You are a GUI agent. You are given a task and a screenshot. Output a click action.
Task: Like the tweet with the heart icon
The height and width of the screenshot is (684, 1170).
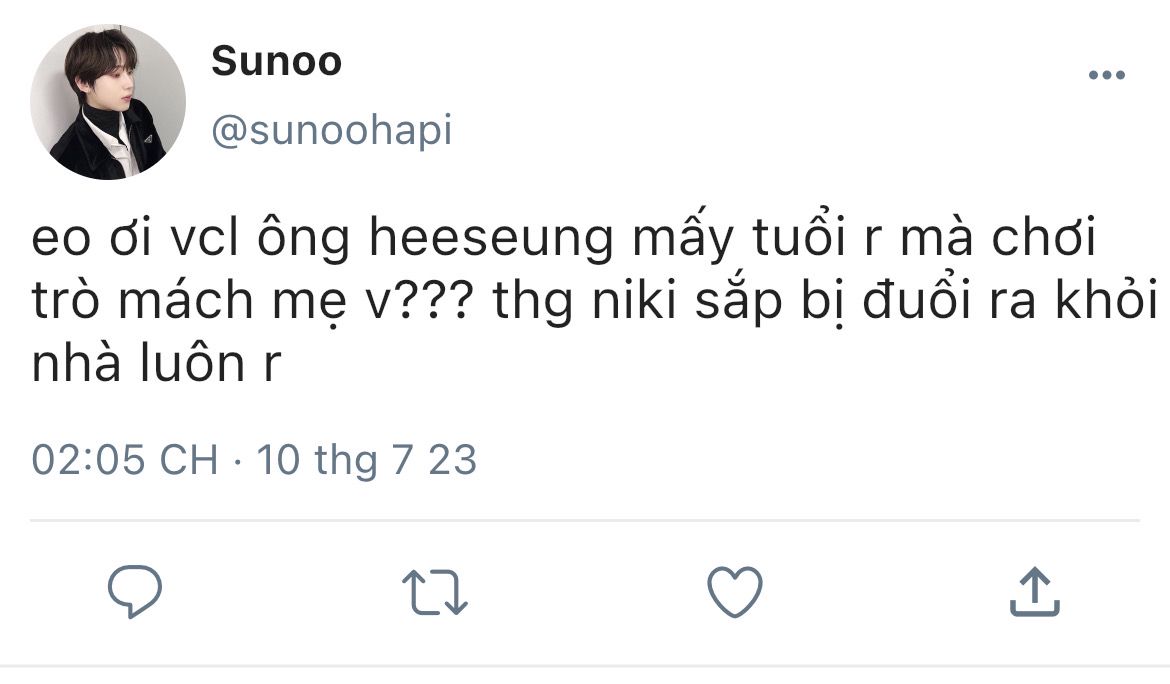(x=735, y=592)
